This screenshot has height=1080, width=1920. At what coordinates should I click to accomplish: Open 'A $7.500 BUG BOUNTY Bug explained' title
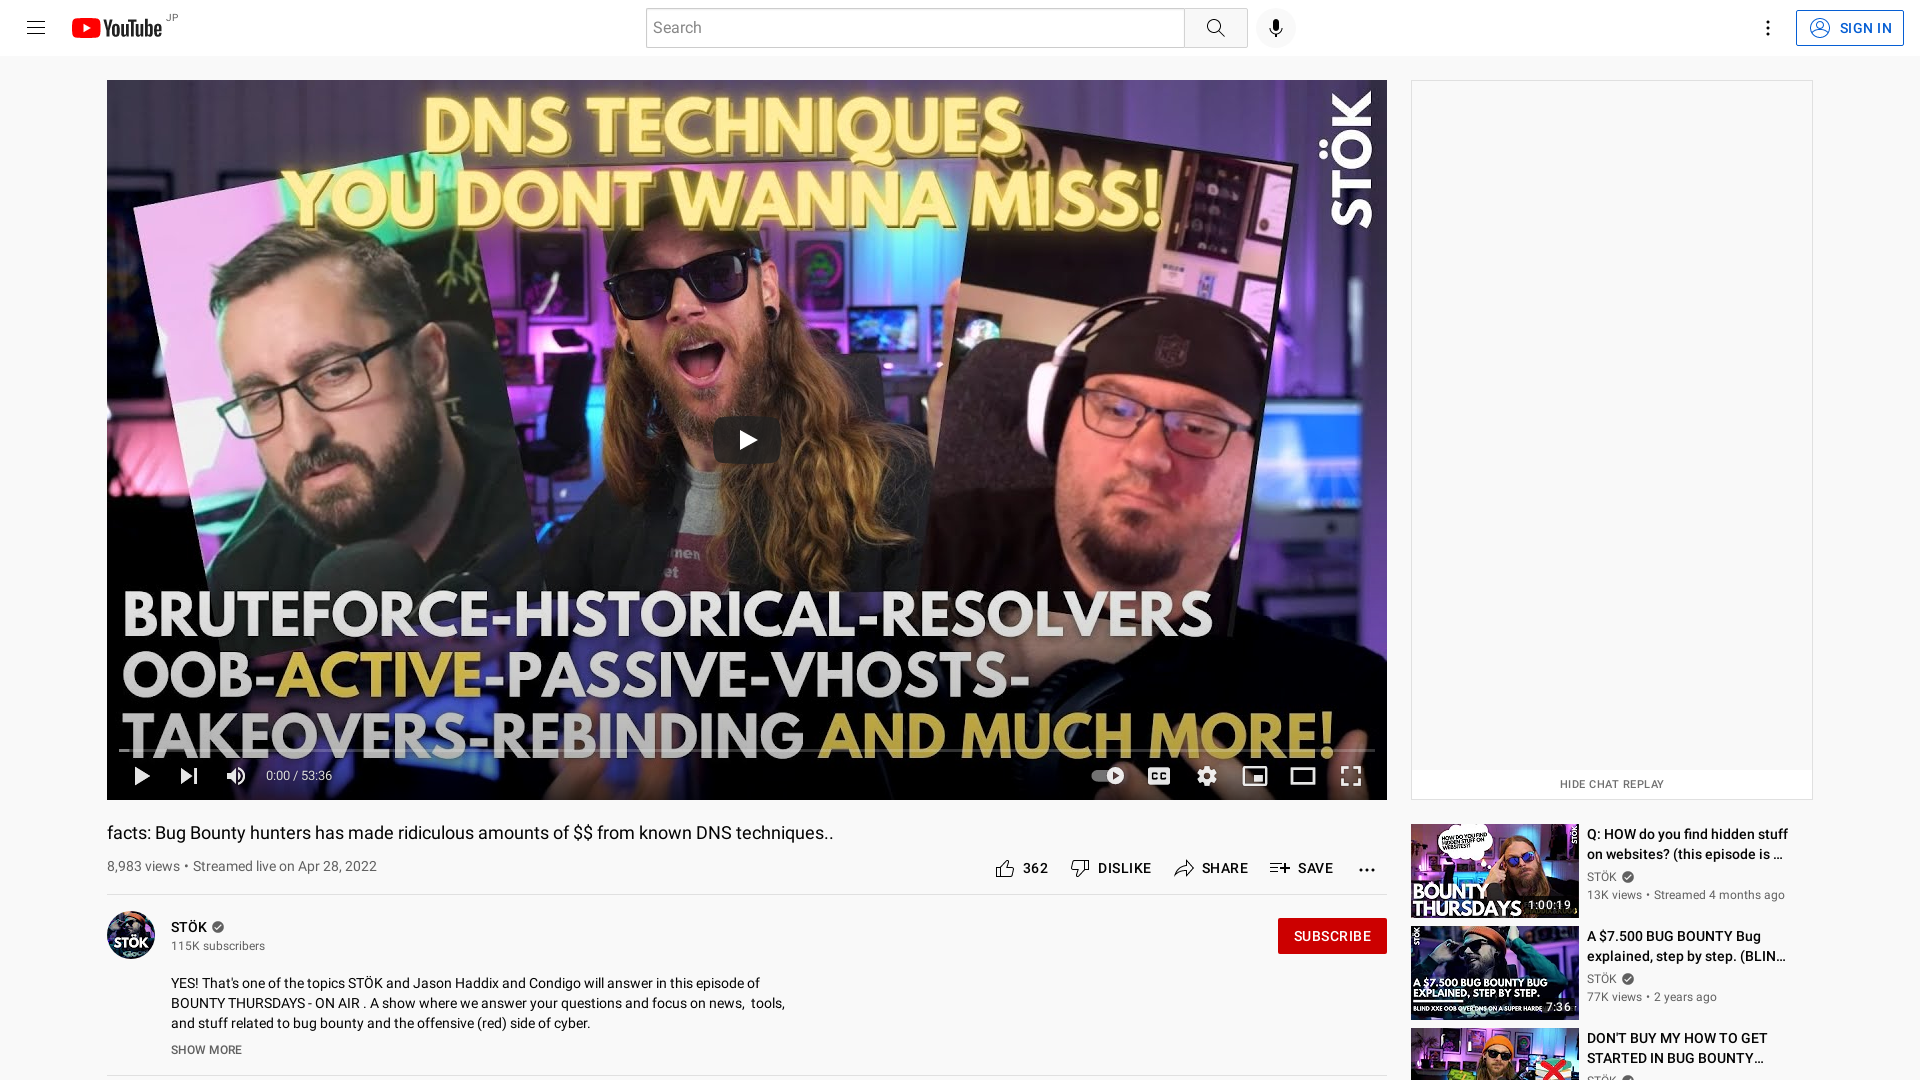pyautogui.click(x=1686, y=946)
